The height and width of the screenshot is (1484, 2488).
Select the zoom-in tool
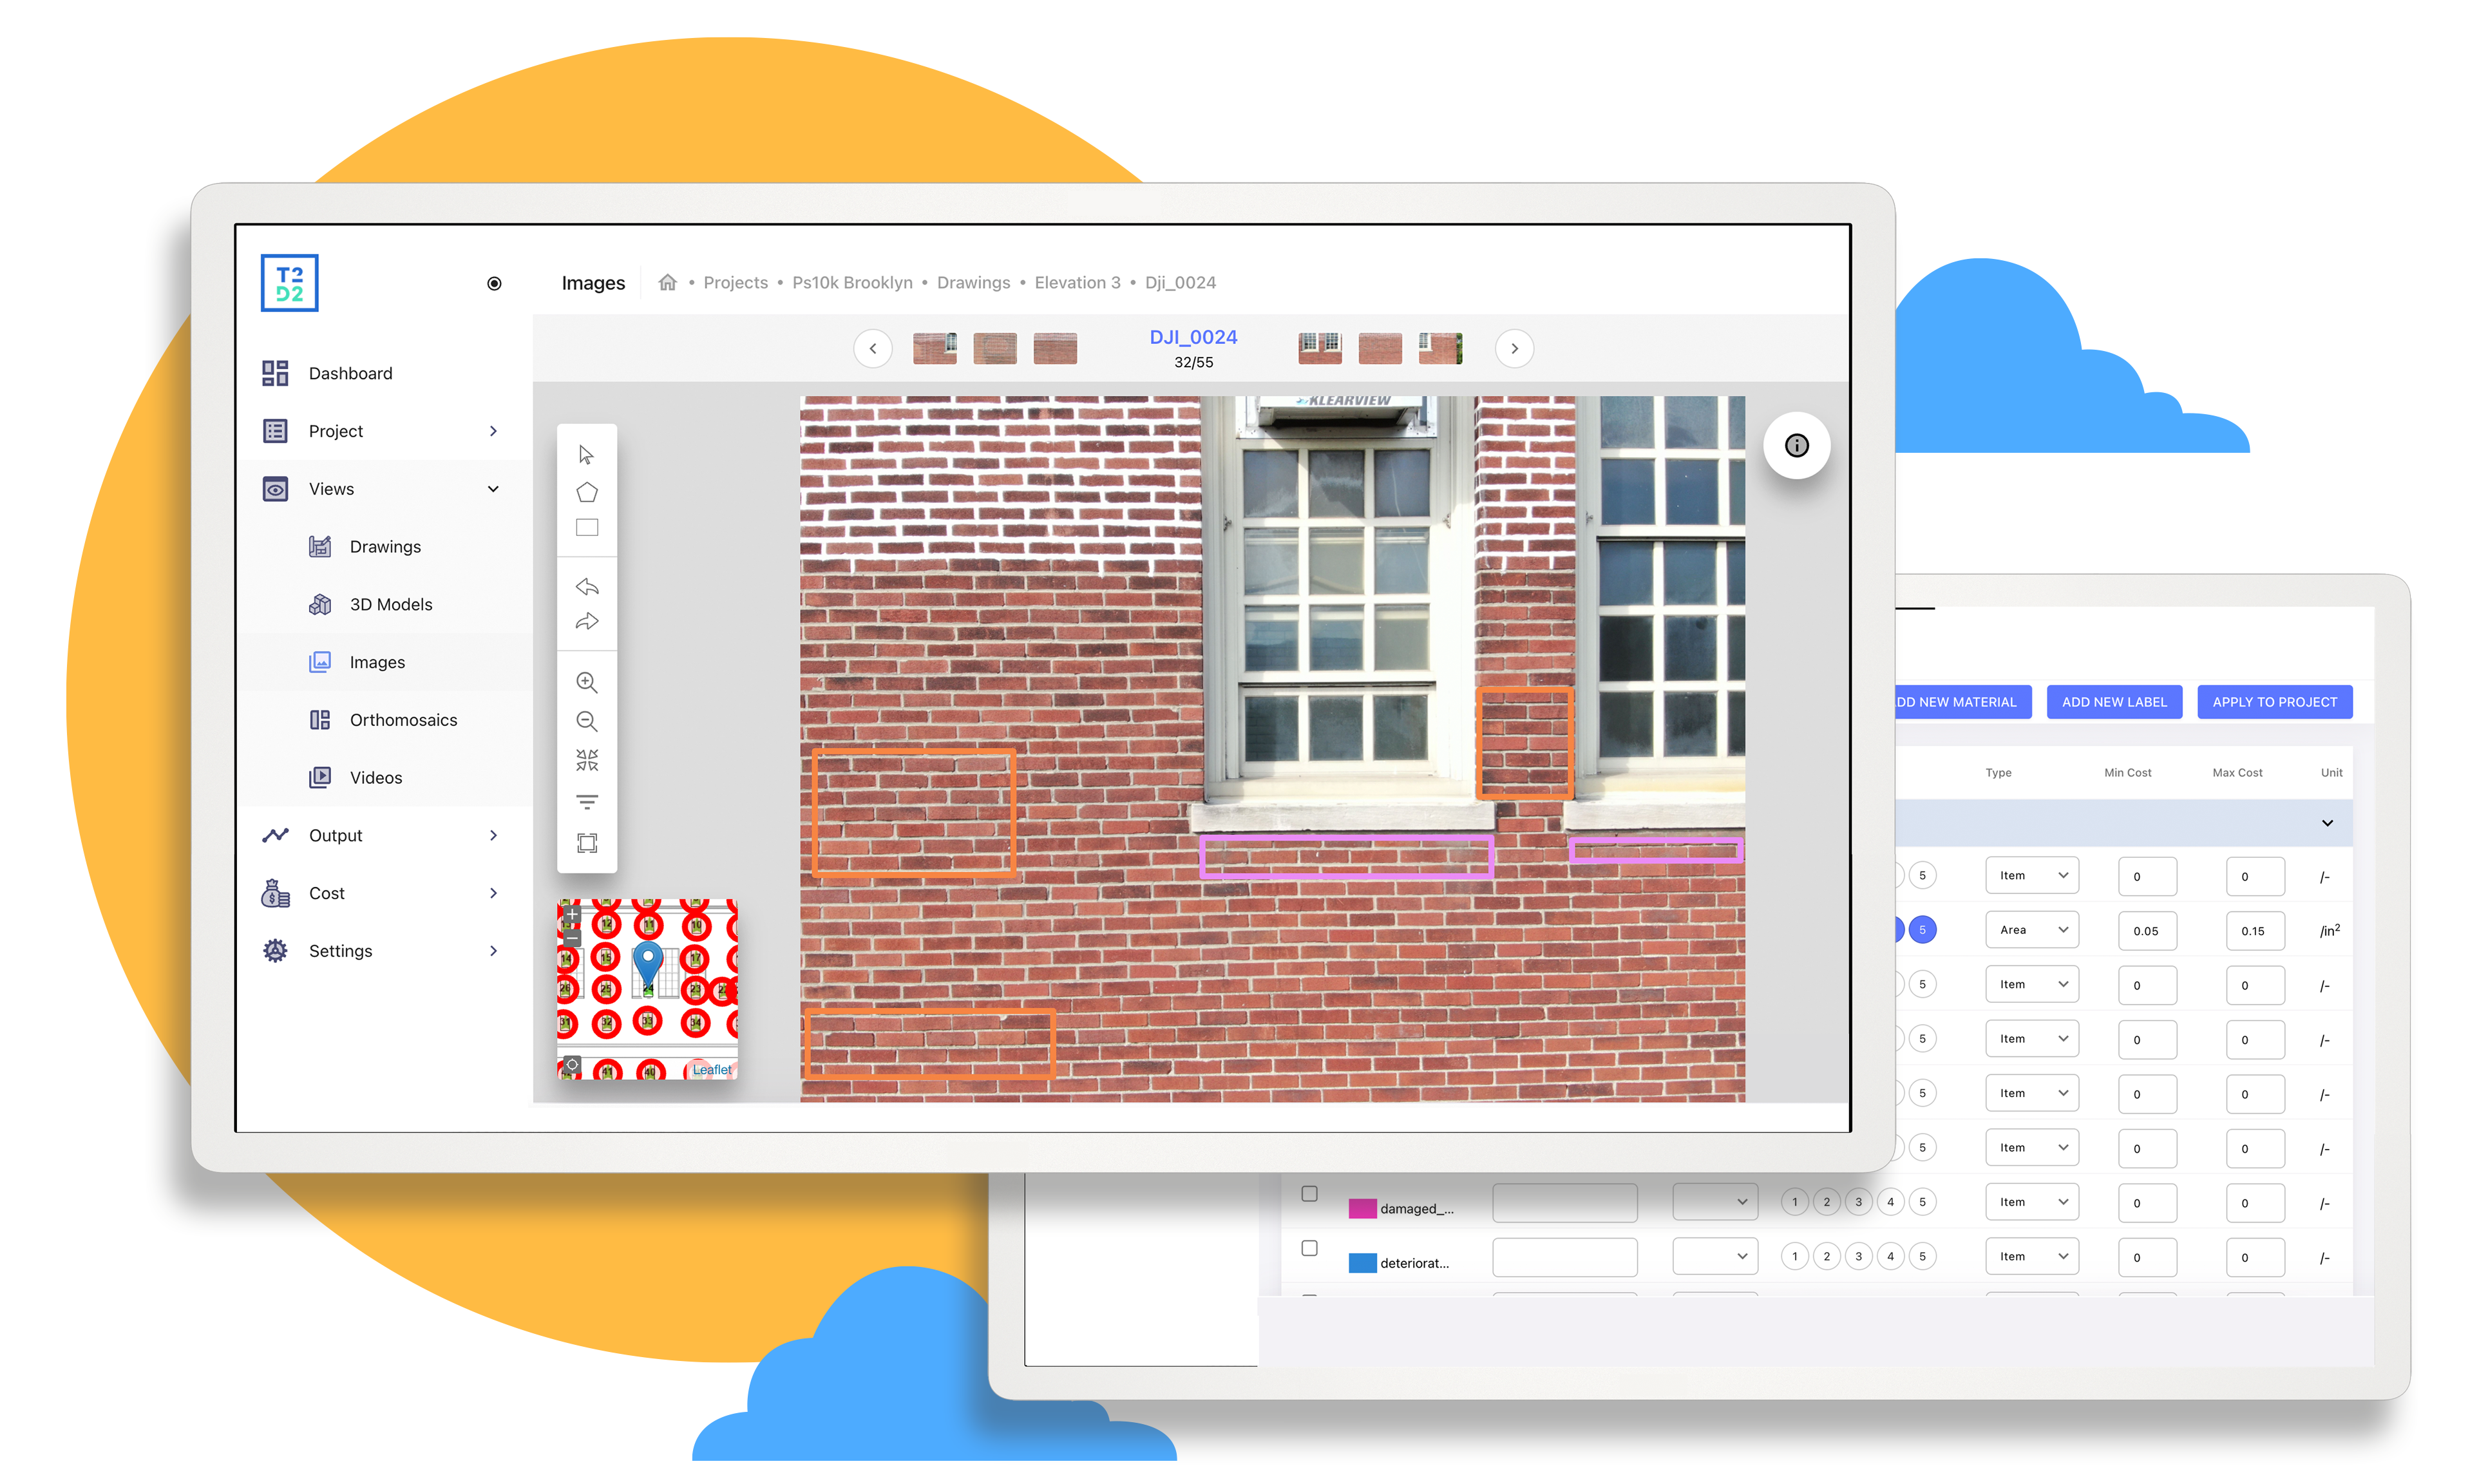(x=588, y=682)
